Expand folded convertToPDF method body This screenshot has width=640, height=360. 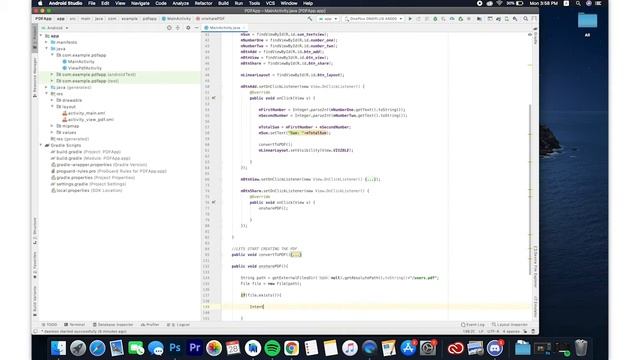296,254
